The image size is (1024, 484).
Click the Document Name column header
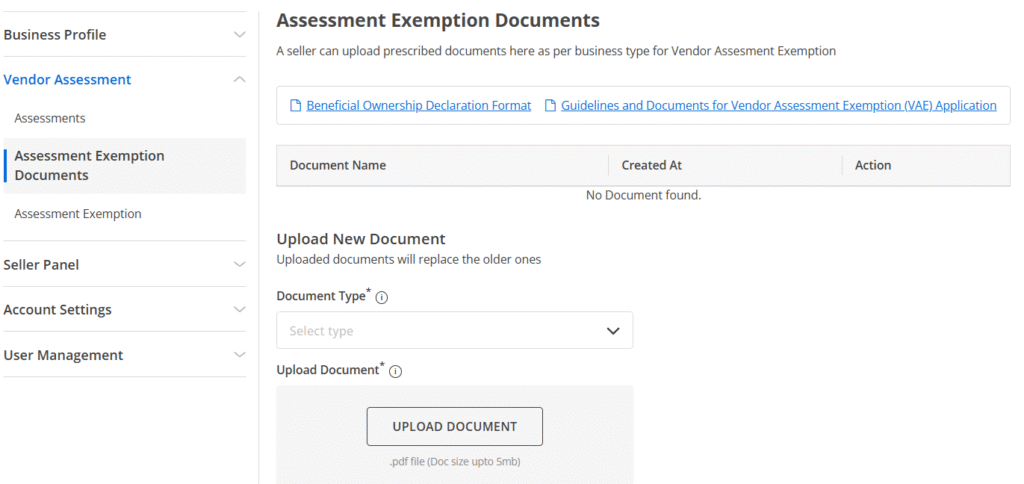click(337, 165)
